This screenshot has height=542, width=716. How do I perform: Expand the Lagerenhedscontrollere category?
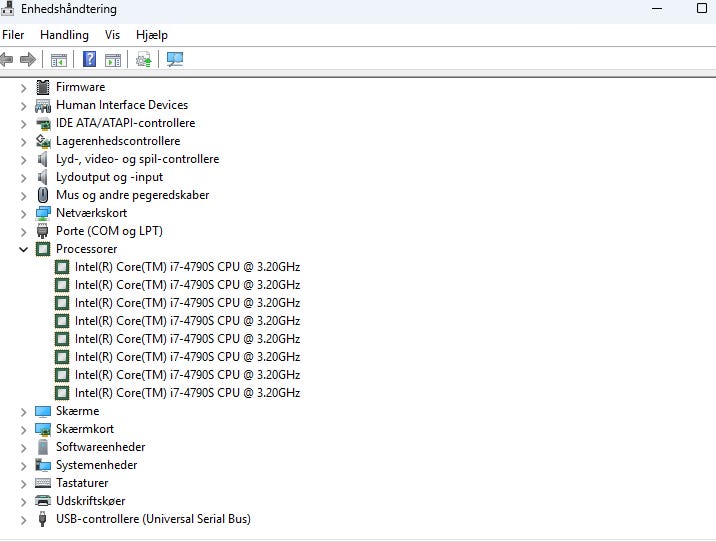pos(24,141)
